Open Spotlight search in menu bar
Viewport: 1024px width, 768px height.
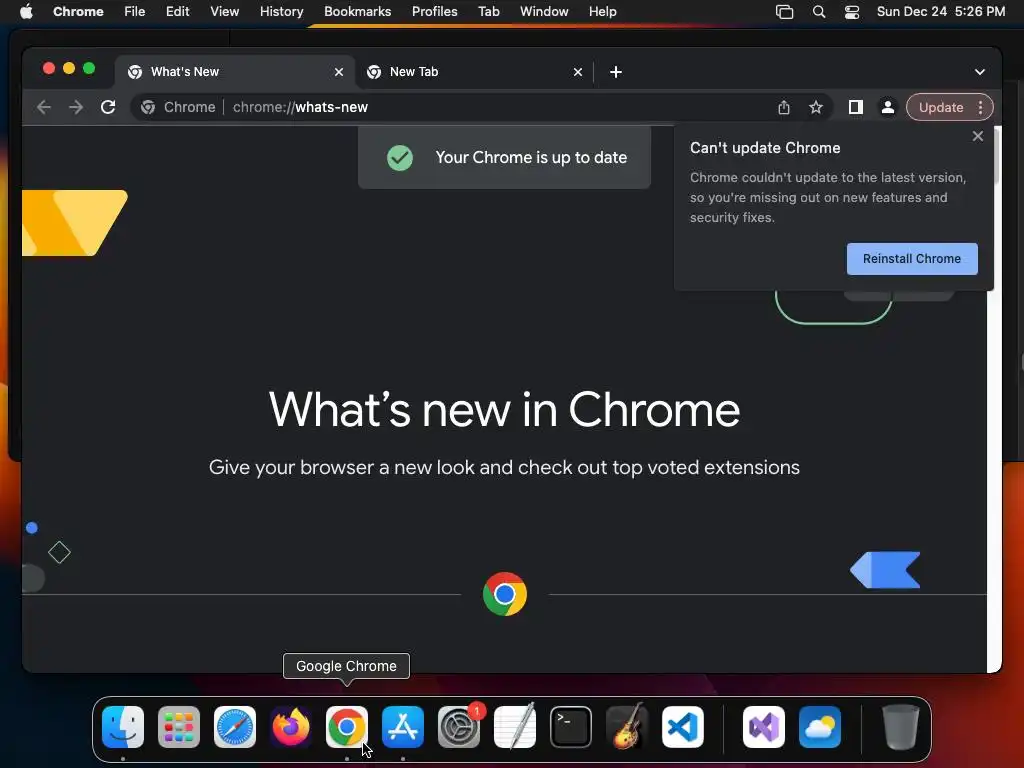[818, 11]
